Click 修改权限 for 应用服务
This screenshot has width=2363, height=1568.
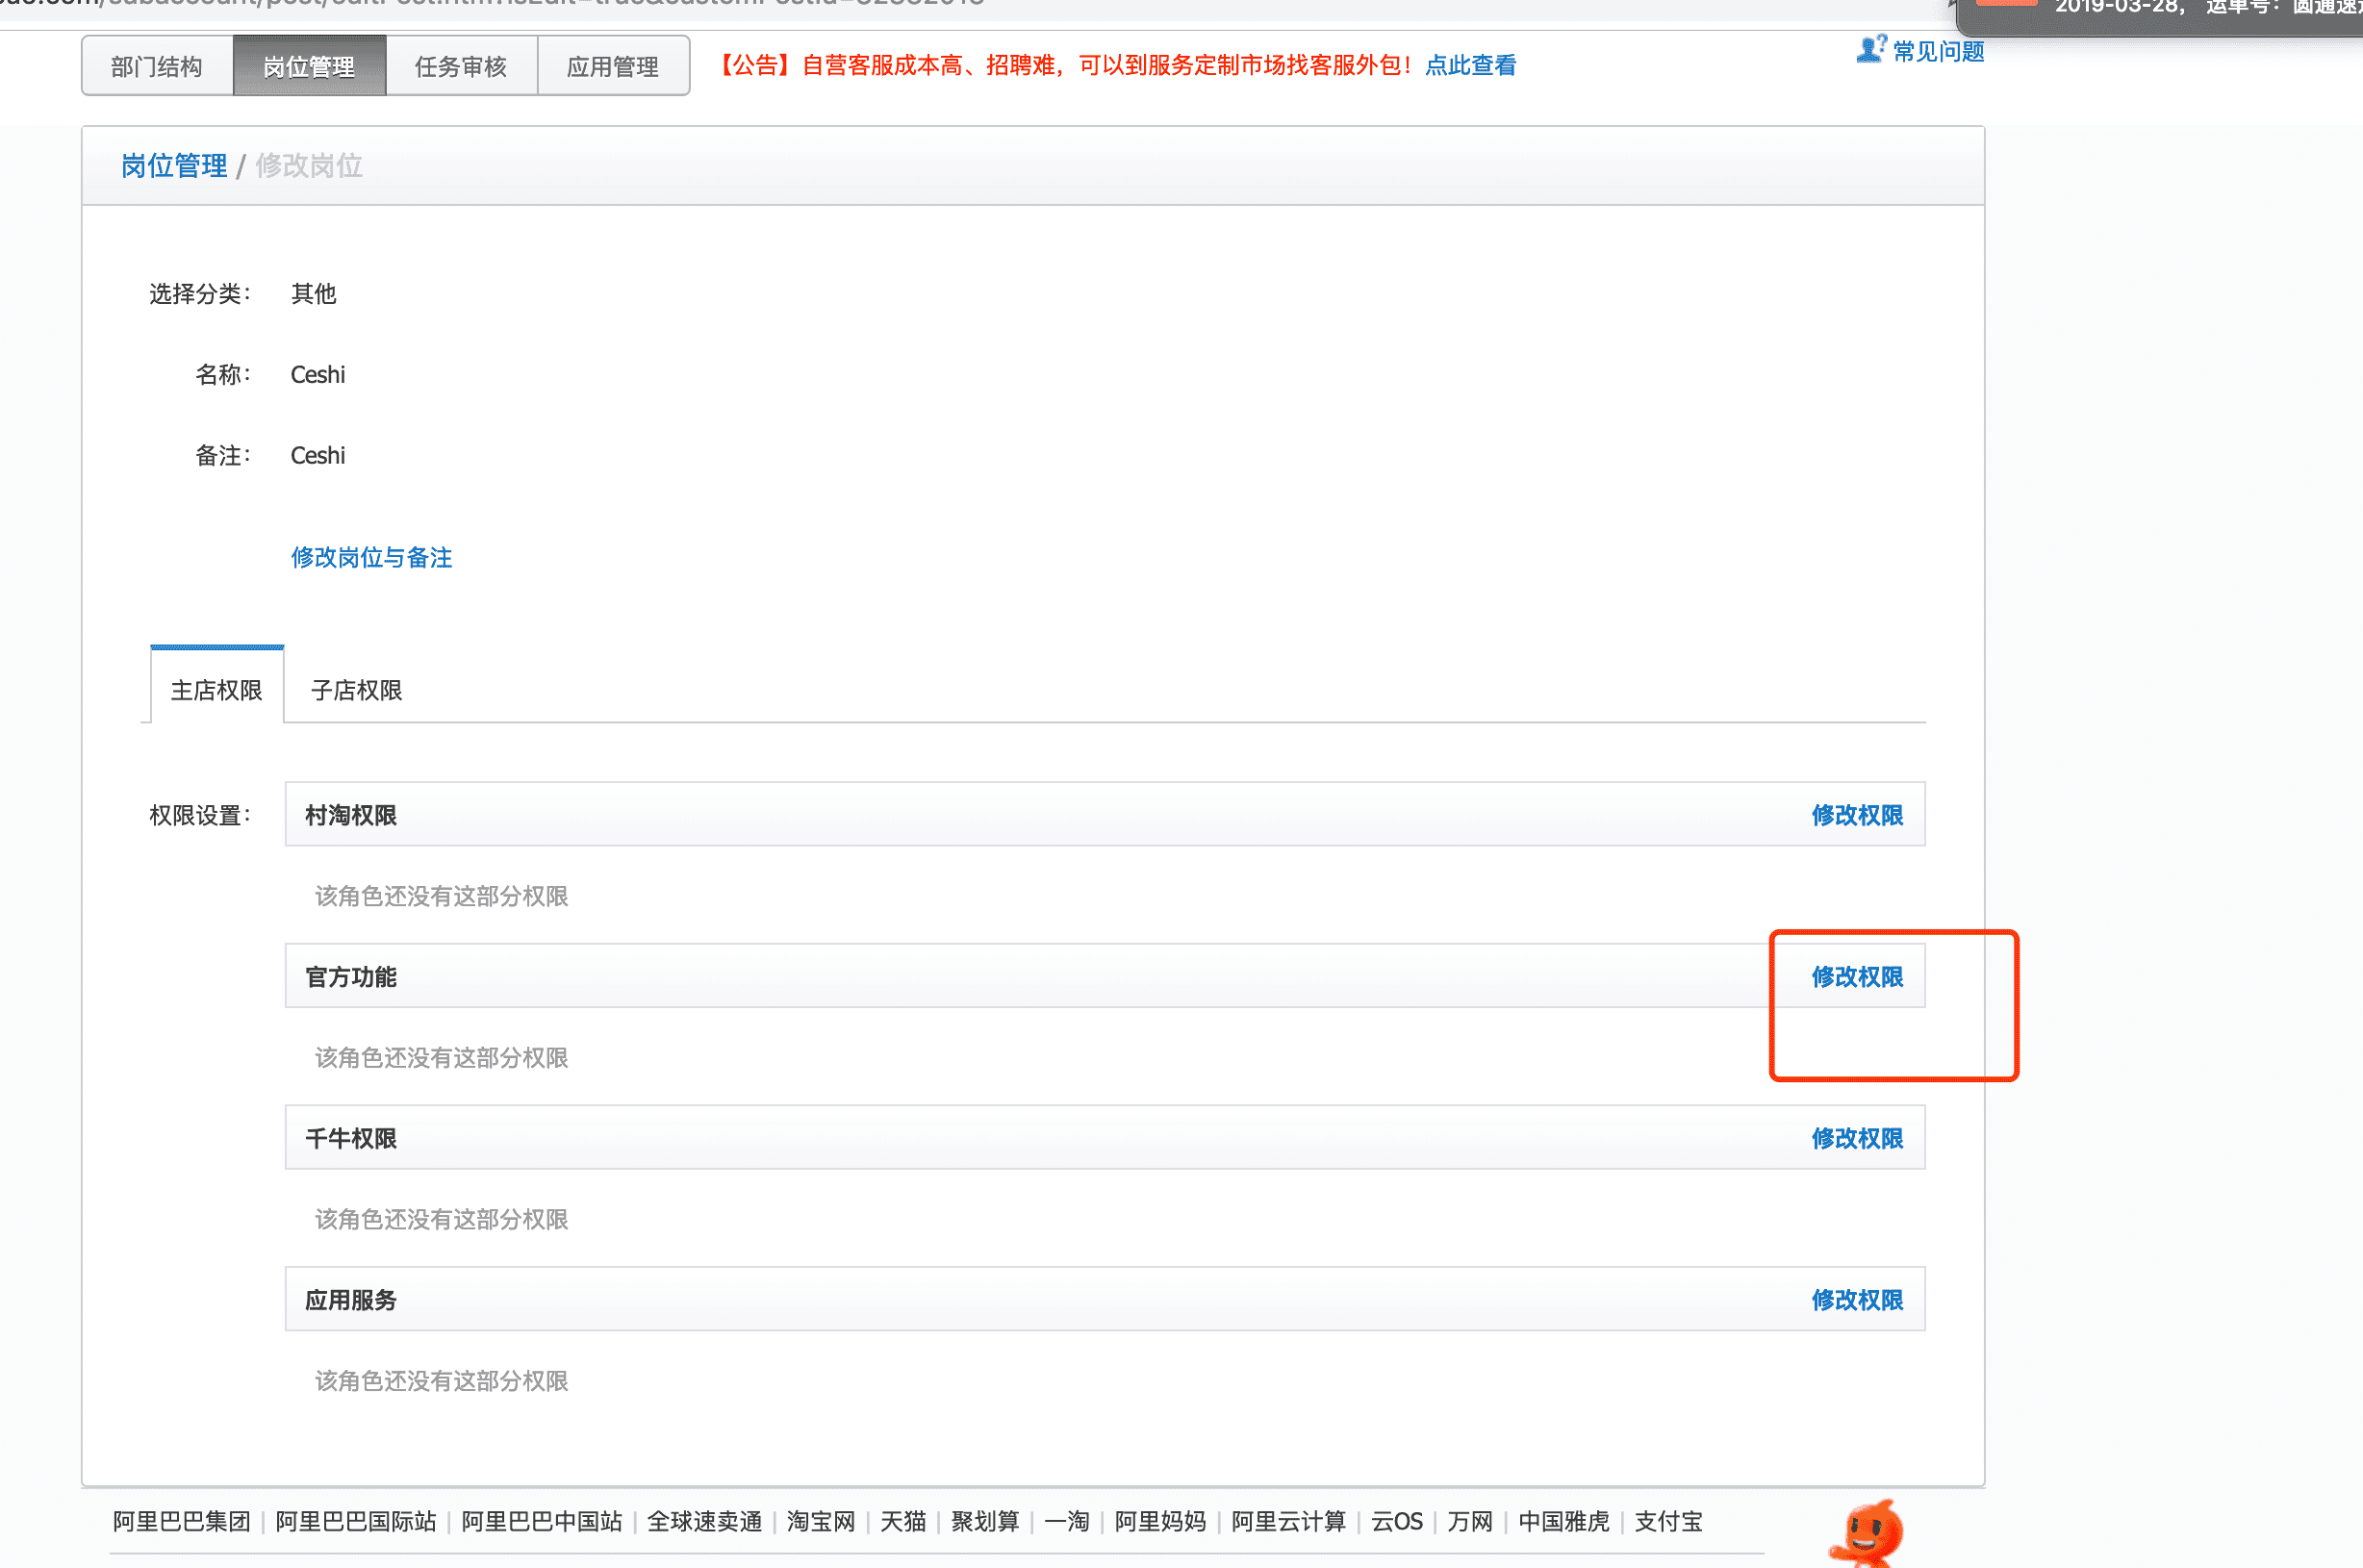coord(1857,1300)
